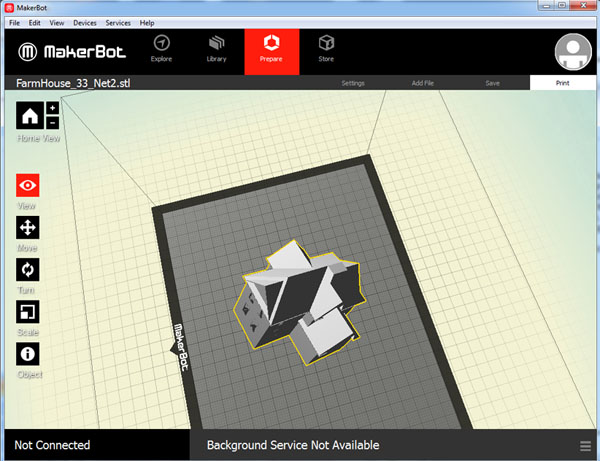Open print Settings
This screenshot has height=461, width=600.
coord(353,83)
